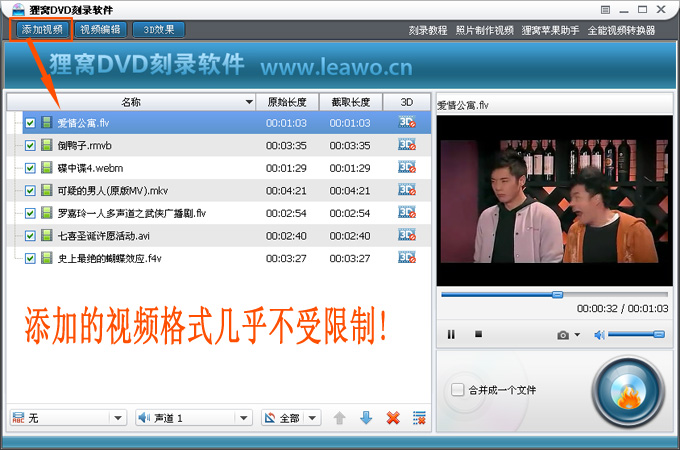The height and width of the screenshot is (450, 680).
Task: Click the film icon beside 碟中谍4.webm
Action: 46,167
